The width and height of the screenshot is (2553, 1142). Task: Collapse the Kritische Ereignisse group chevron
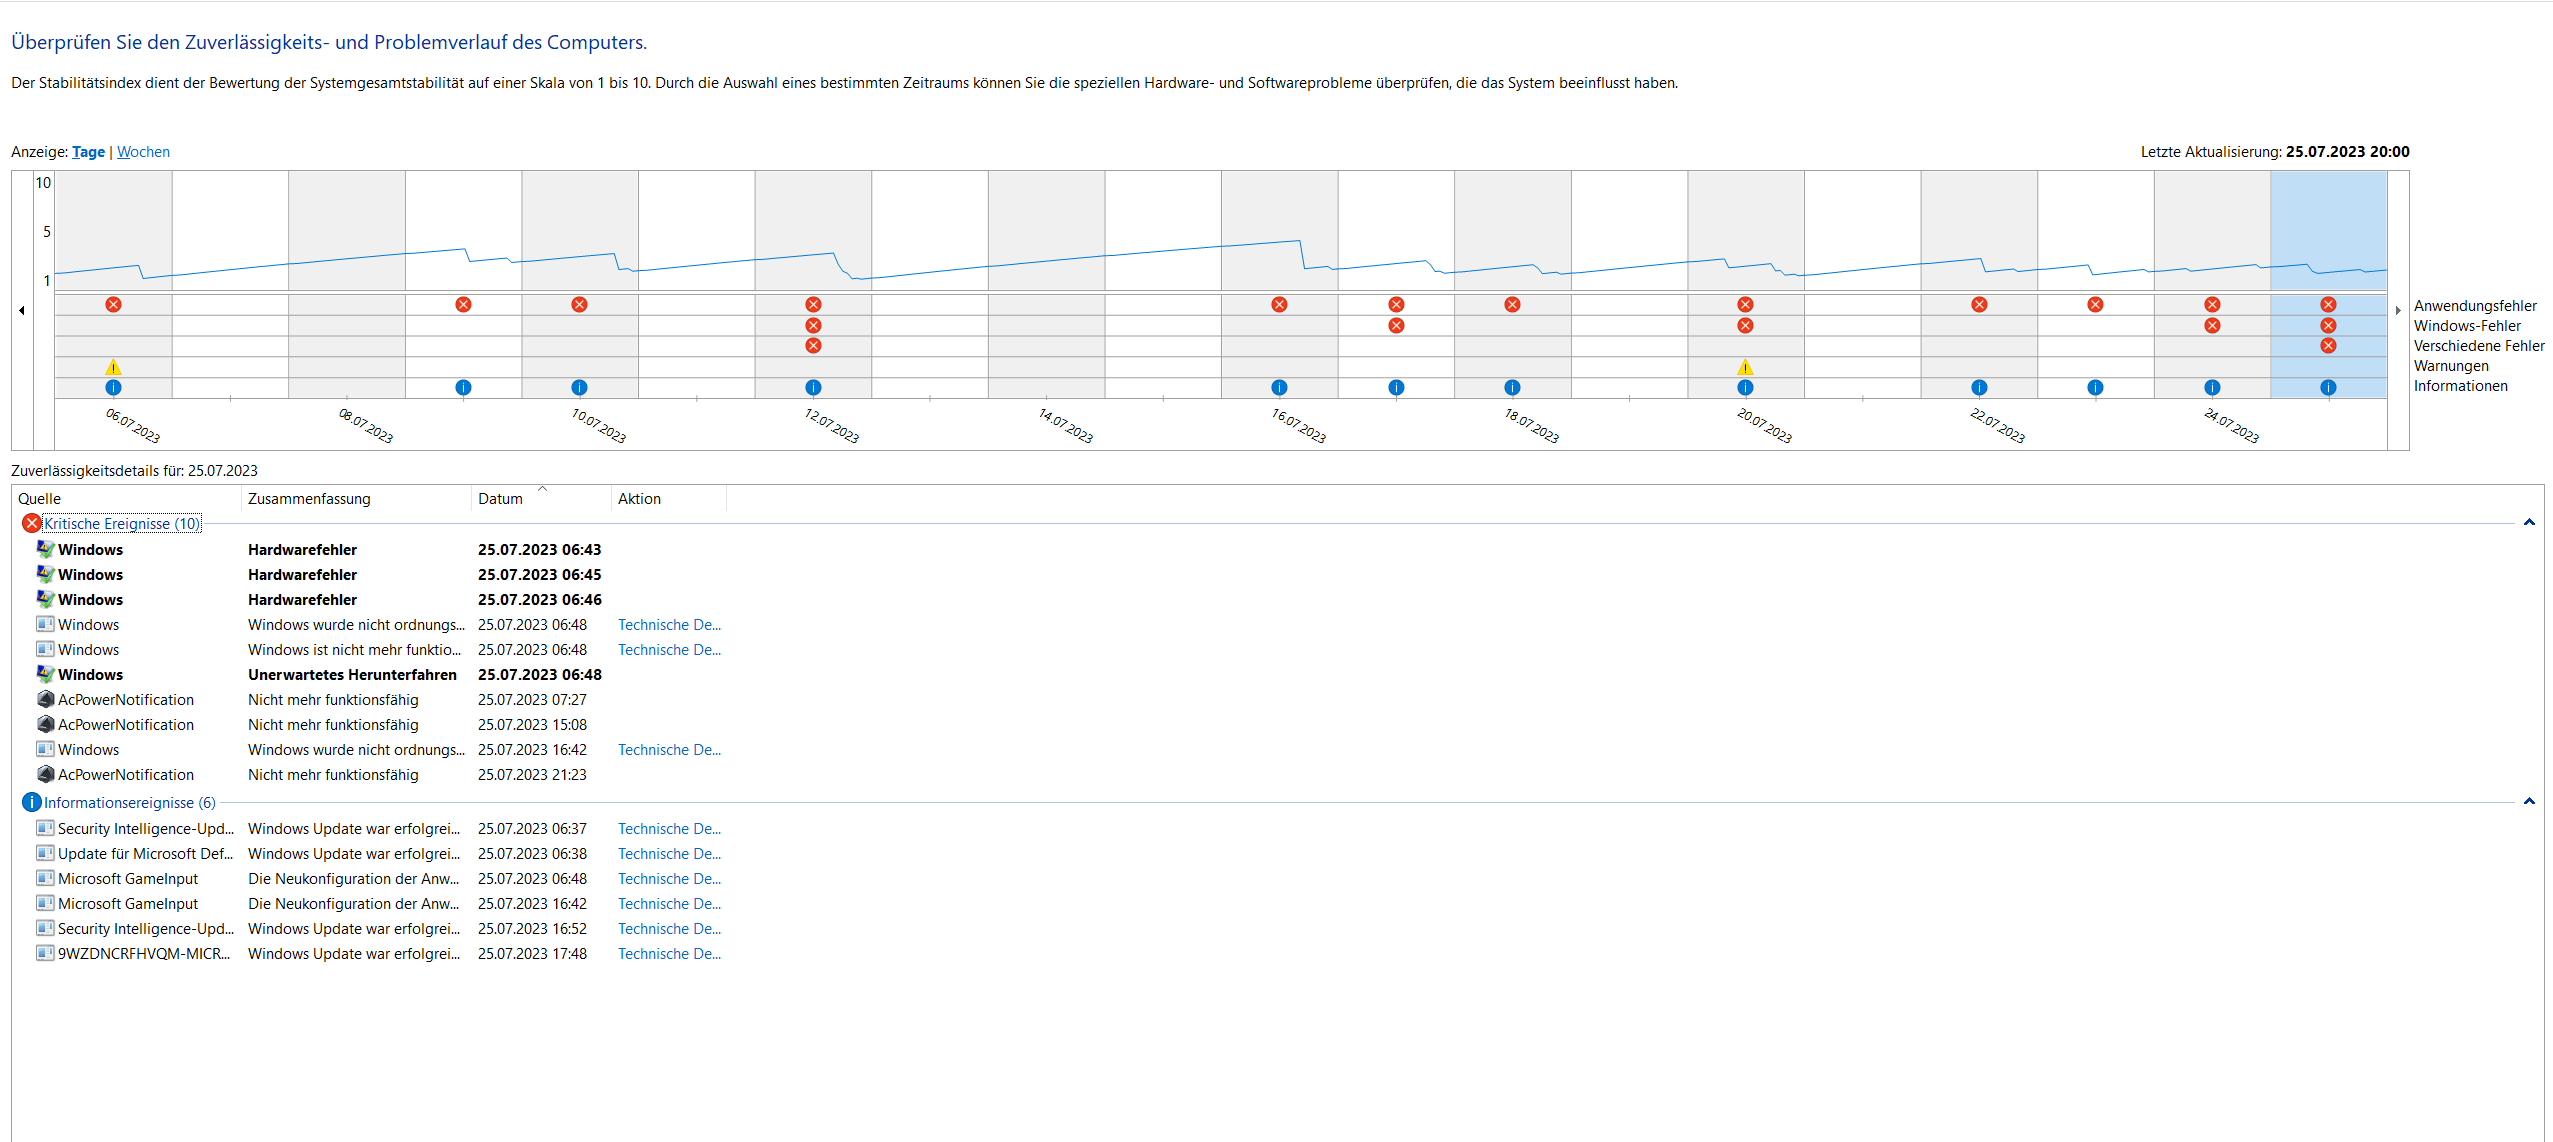point(2528,523)
